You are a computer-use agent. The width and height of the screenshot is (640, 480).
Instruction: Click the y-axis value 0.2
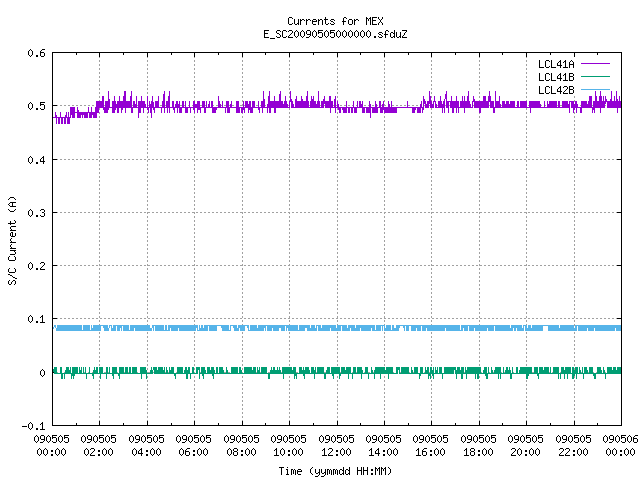(37, 266)
